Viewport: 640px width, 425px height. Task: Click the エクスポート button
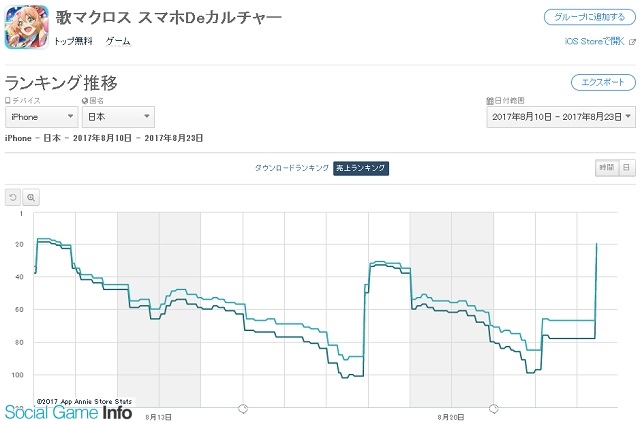tap(603, 82)
